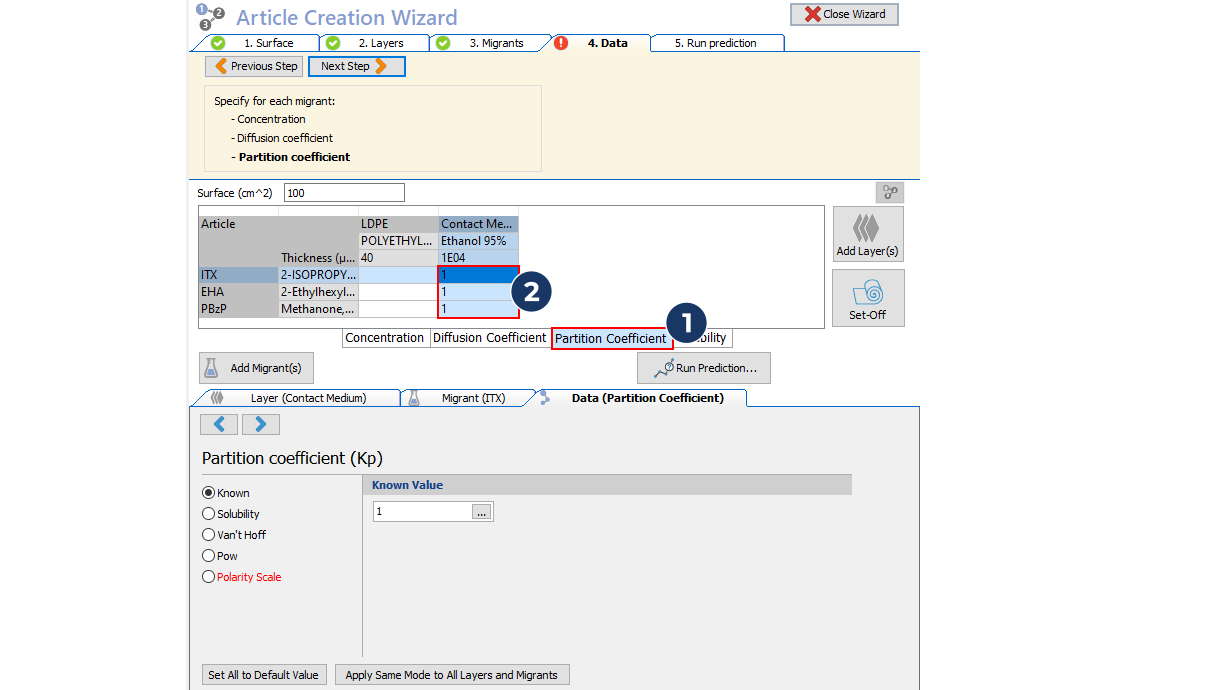Select the Solubility radio option
This screenshot has width=1225, height=690.
209,514
